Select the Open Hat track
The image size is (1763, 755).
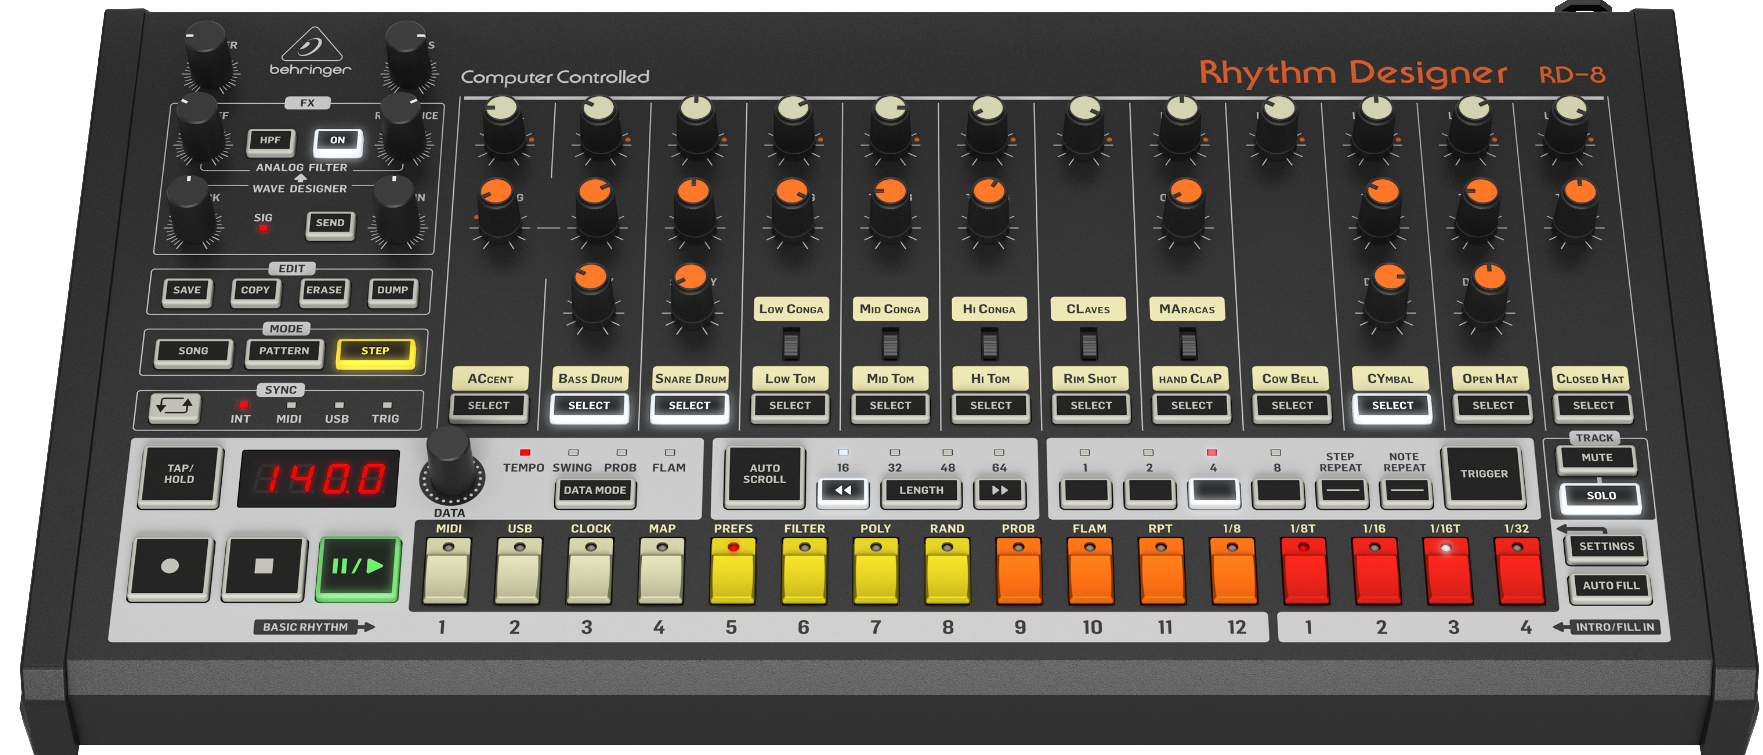pyautogui.click(x=1493, y=406)
